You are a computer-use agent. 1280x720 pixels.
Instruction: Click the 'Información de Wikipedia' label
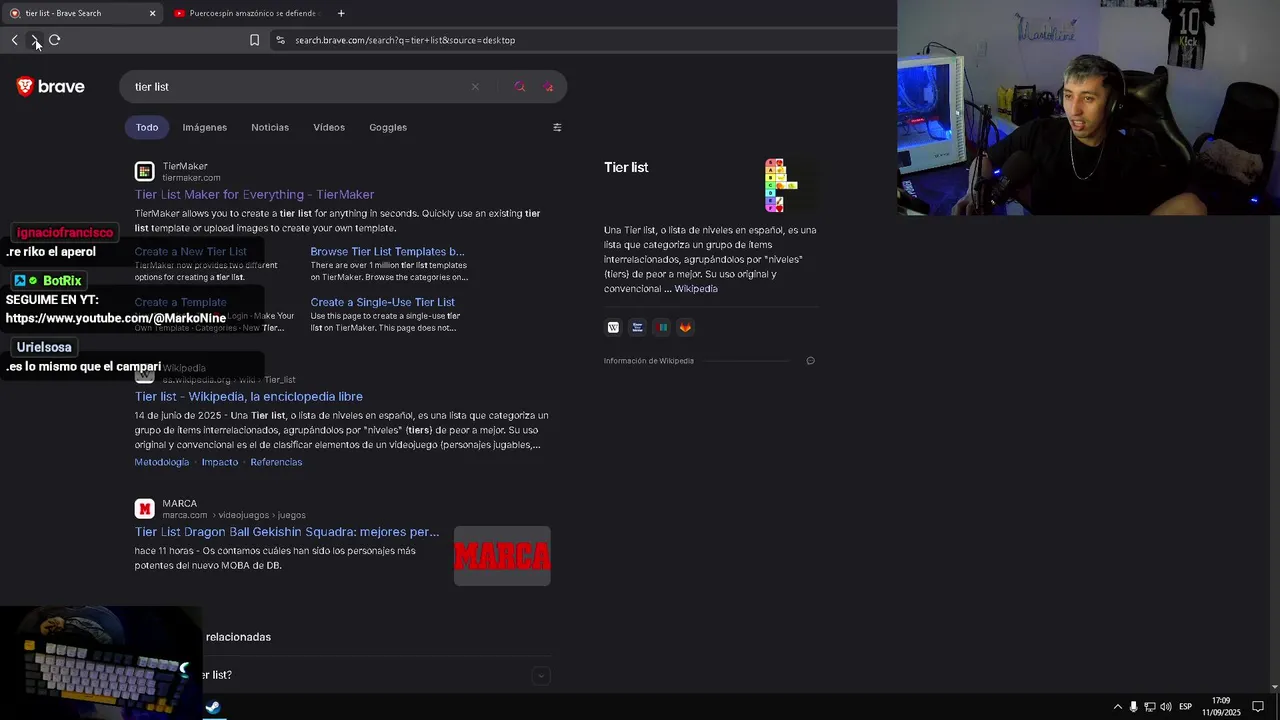tap(648, 361)
